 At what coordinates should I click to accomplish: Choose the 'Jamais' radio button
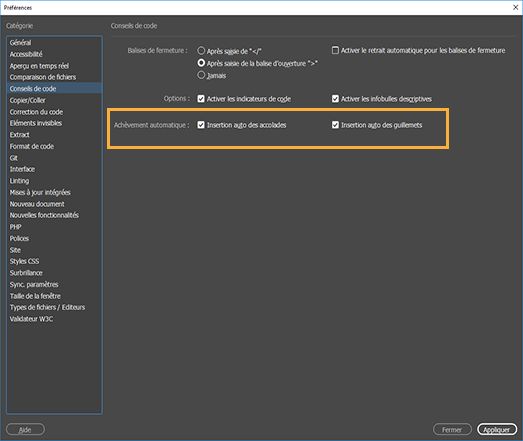pyautogui.click(x=201, y=75)
